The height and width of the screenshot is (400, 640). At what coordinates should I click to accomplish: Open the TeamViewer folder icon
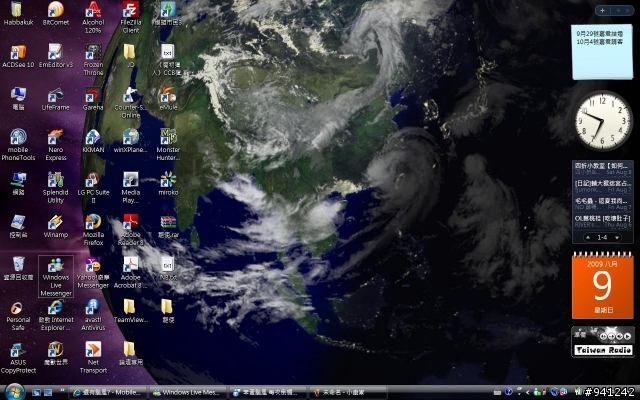click(131, 311)
